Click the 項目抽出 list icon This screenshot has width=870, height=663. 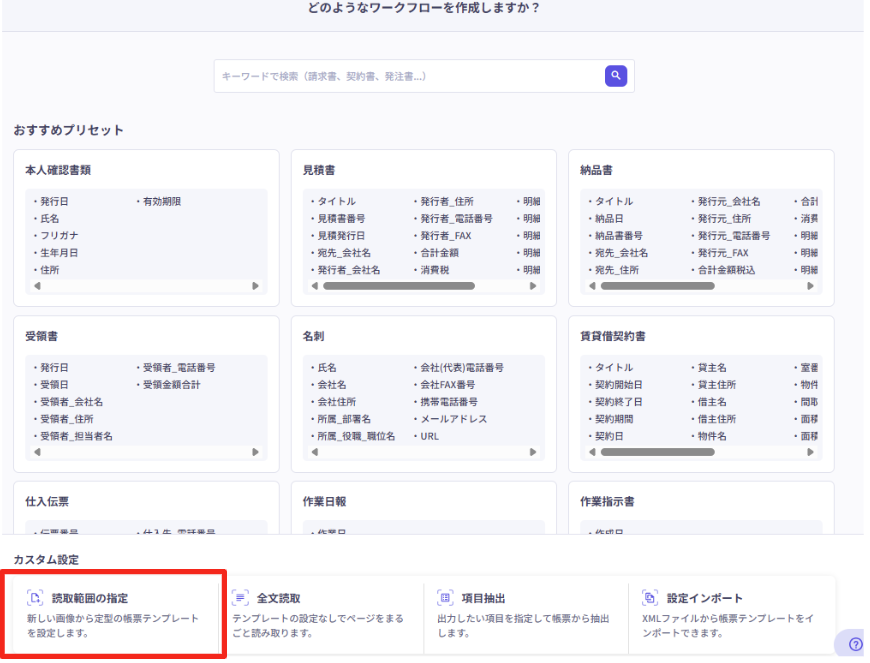tap(445, 598)
